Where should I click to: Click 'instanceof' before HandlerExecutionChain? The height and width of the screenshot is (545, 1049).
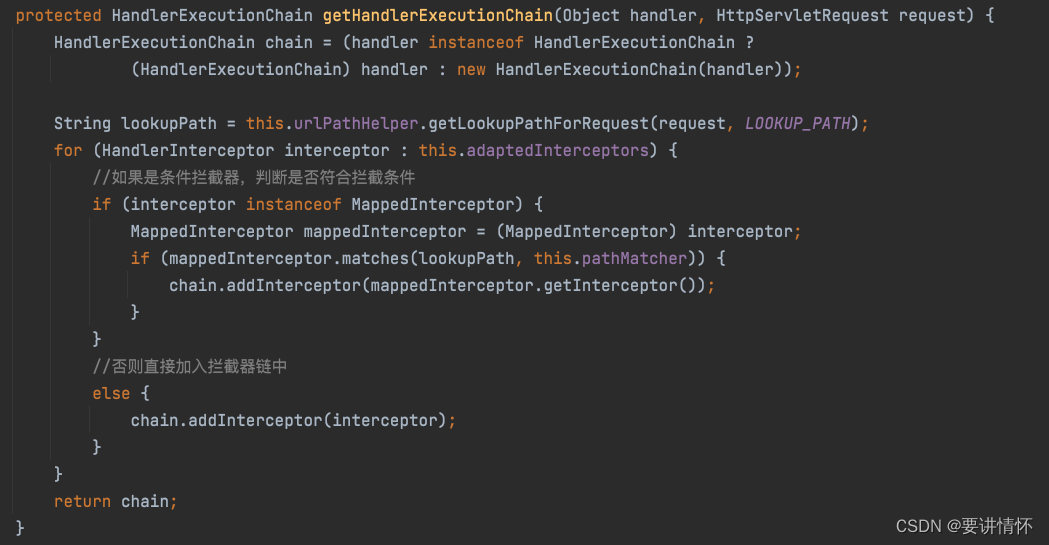[476, 43]
